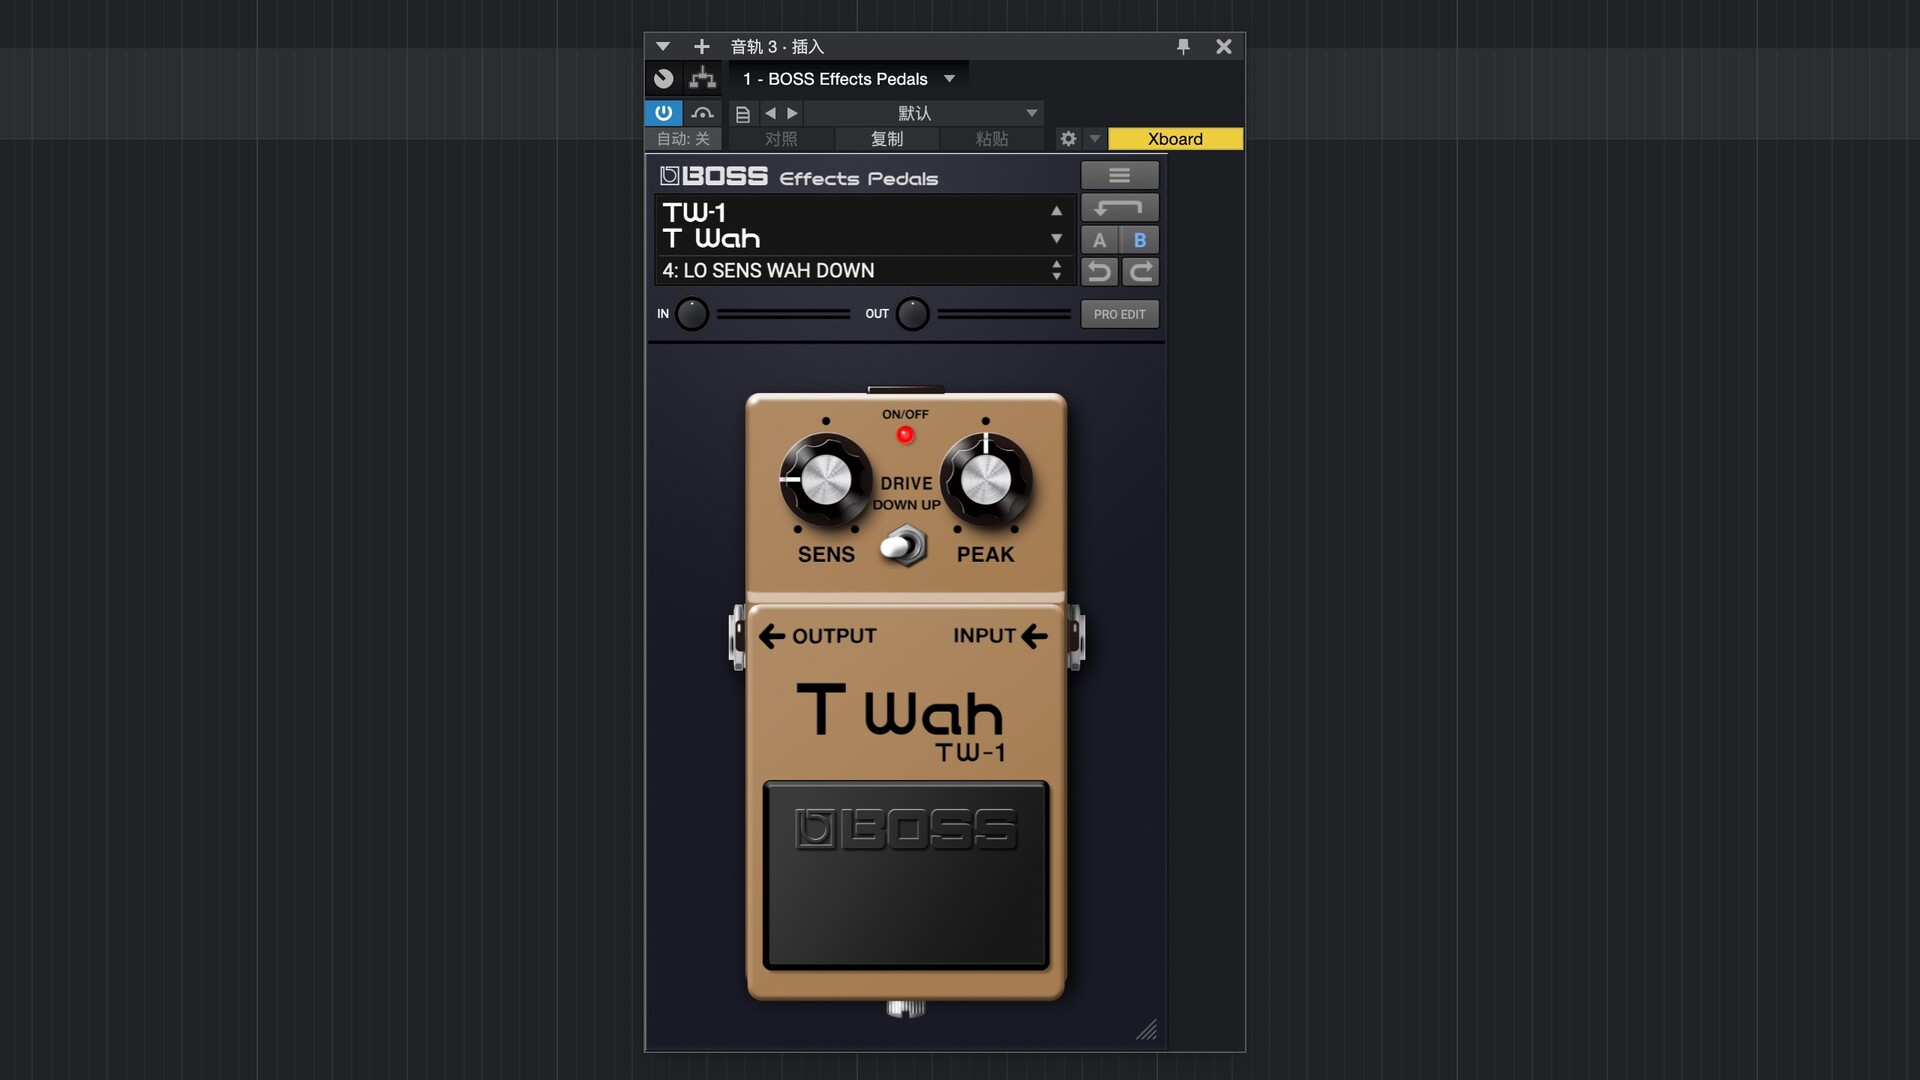This screenshot has height=1080, width=1920.
Task: Open the 默认 preset dropdown
Action: [x=925, y=113]
